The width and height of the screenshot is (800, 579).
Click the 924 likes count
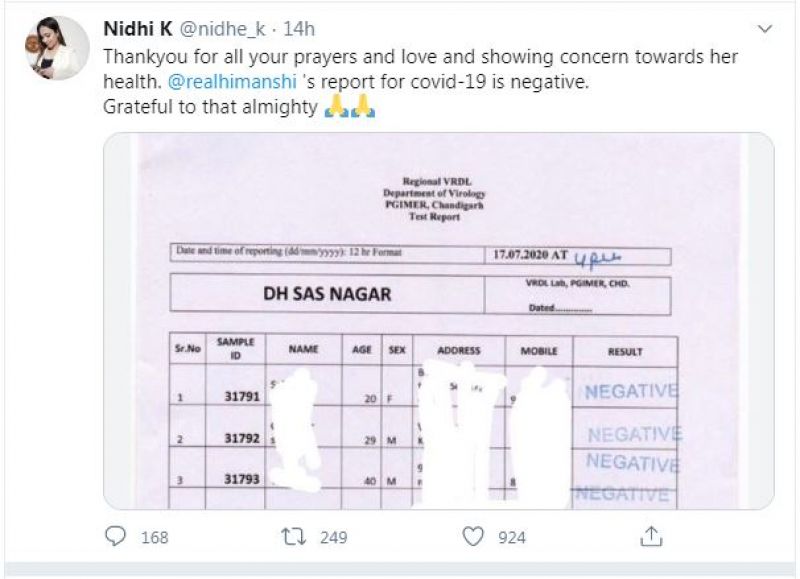pos(511,537)
